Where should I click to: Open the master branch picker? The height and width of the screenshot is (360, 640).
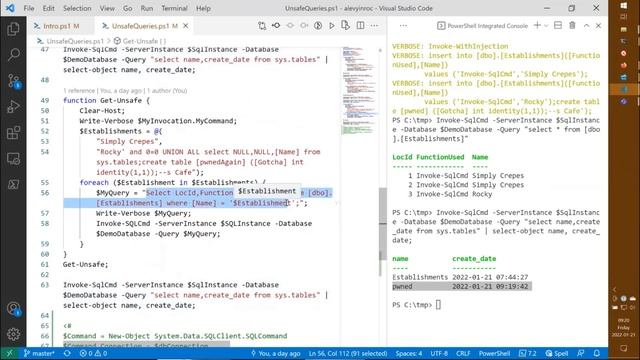click(39, 353)
